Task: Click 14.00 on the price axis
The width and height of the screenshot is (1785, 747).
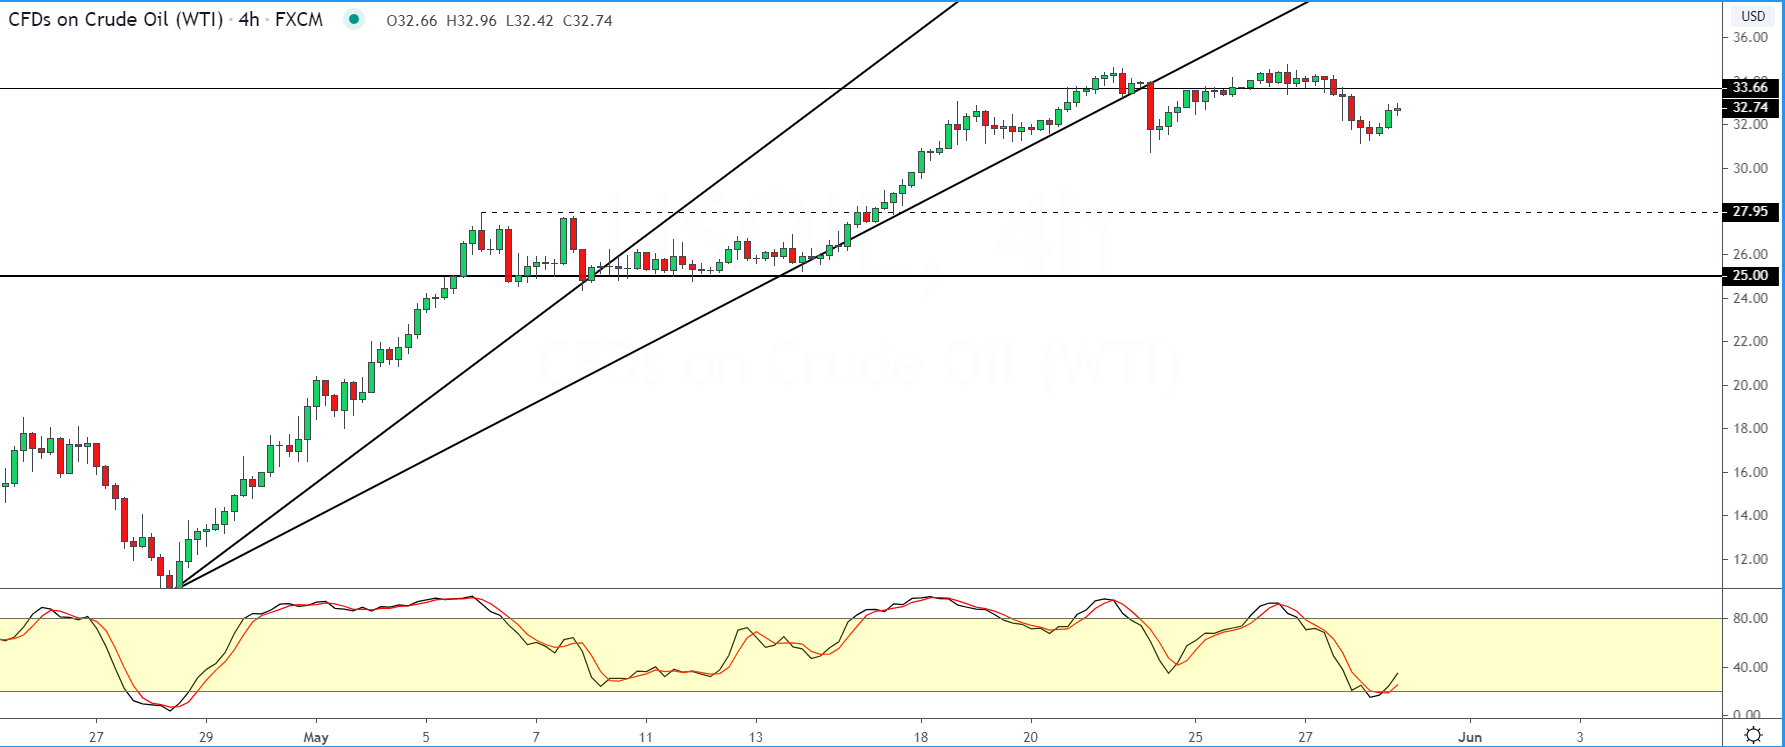Action: [1750, 516]
